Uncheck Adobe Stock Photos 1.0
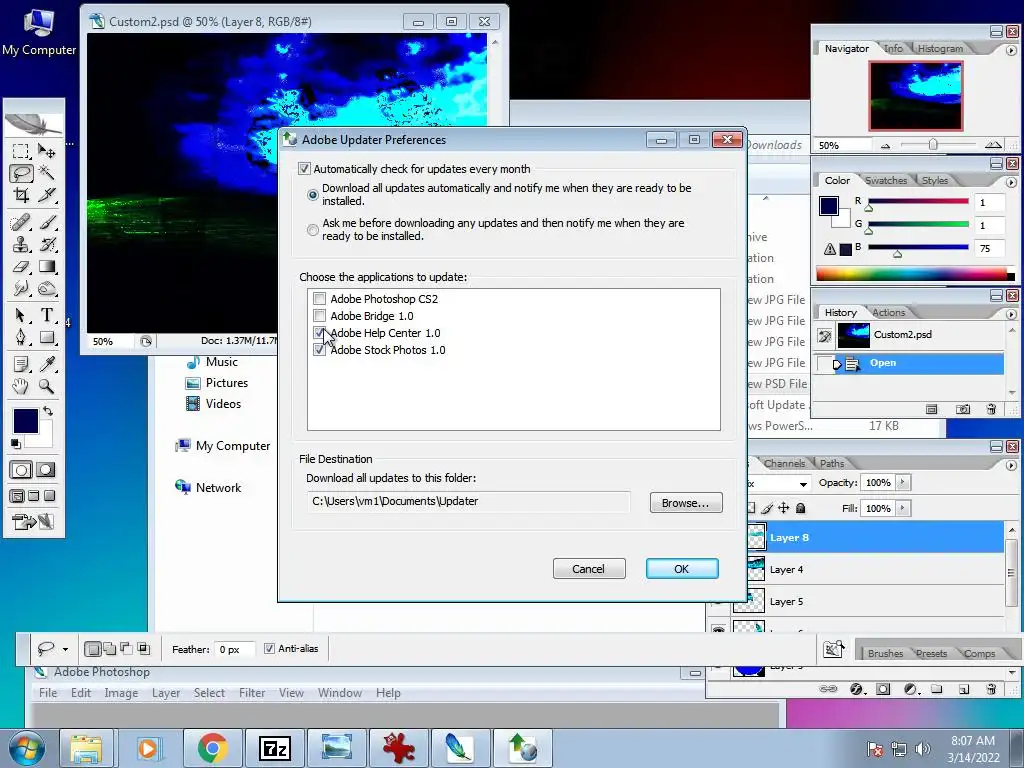Viewport: 1024px width, 768px height. pyautogui.click(x=319, y=350)
